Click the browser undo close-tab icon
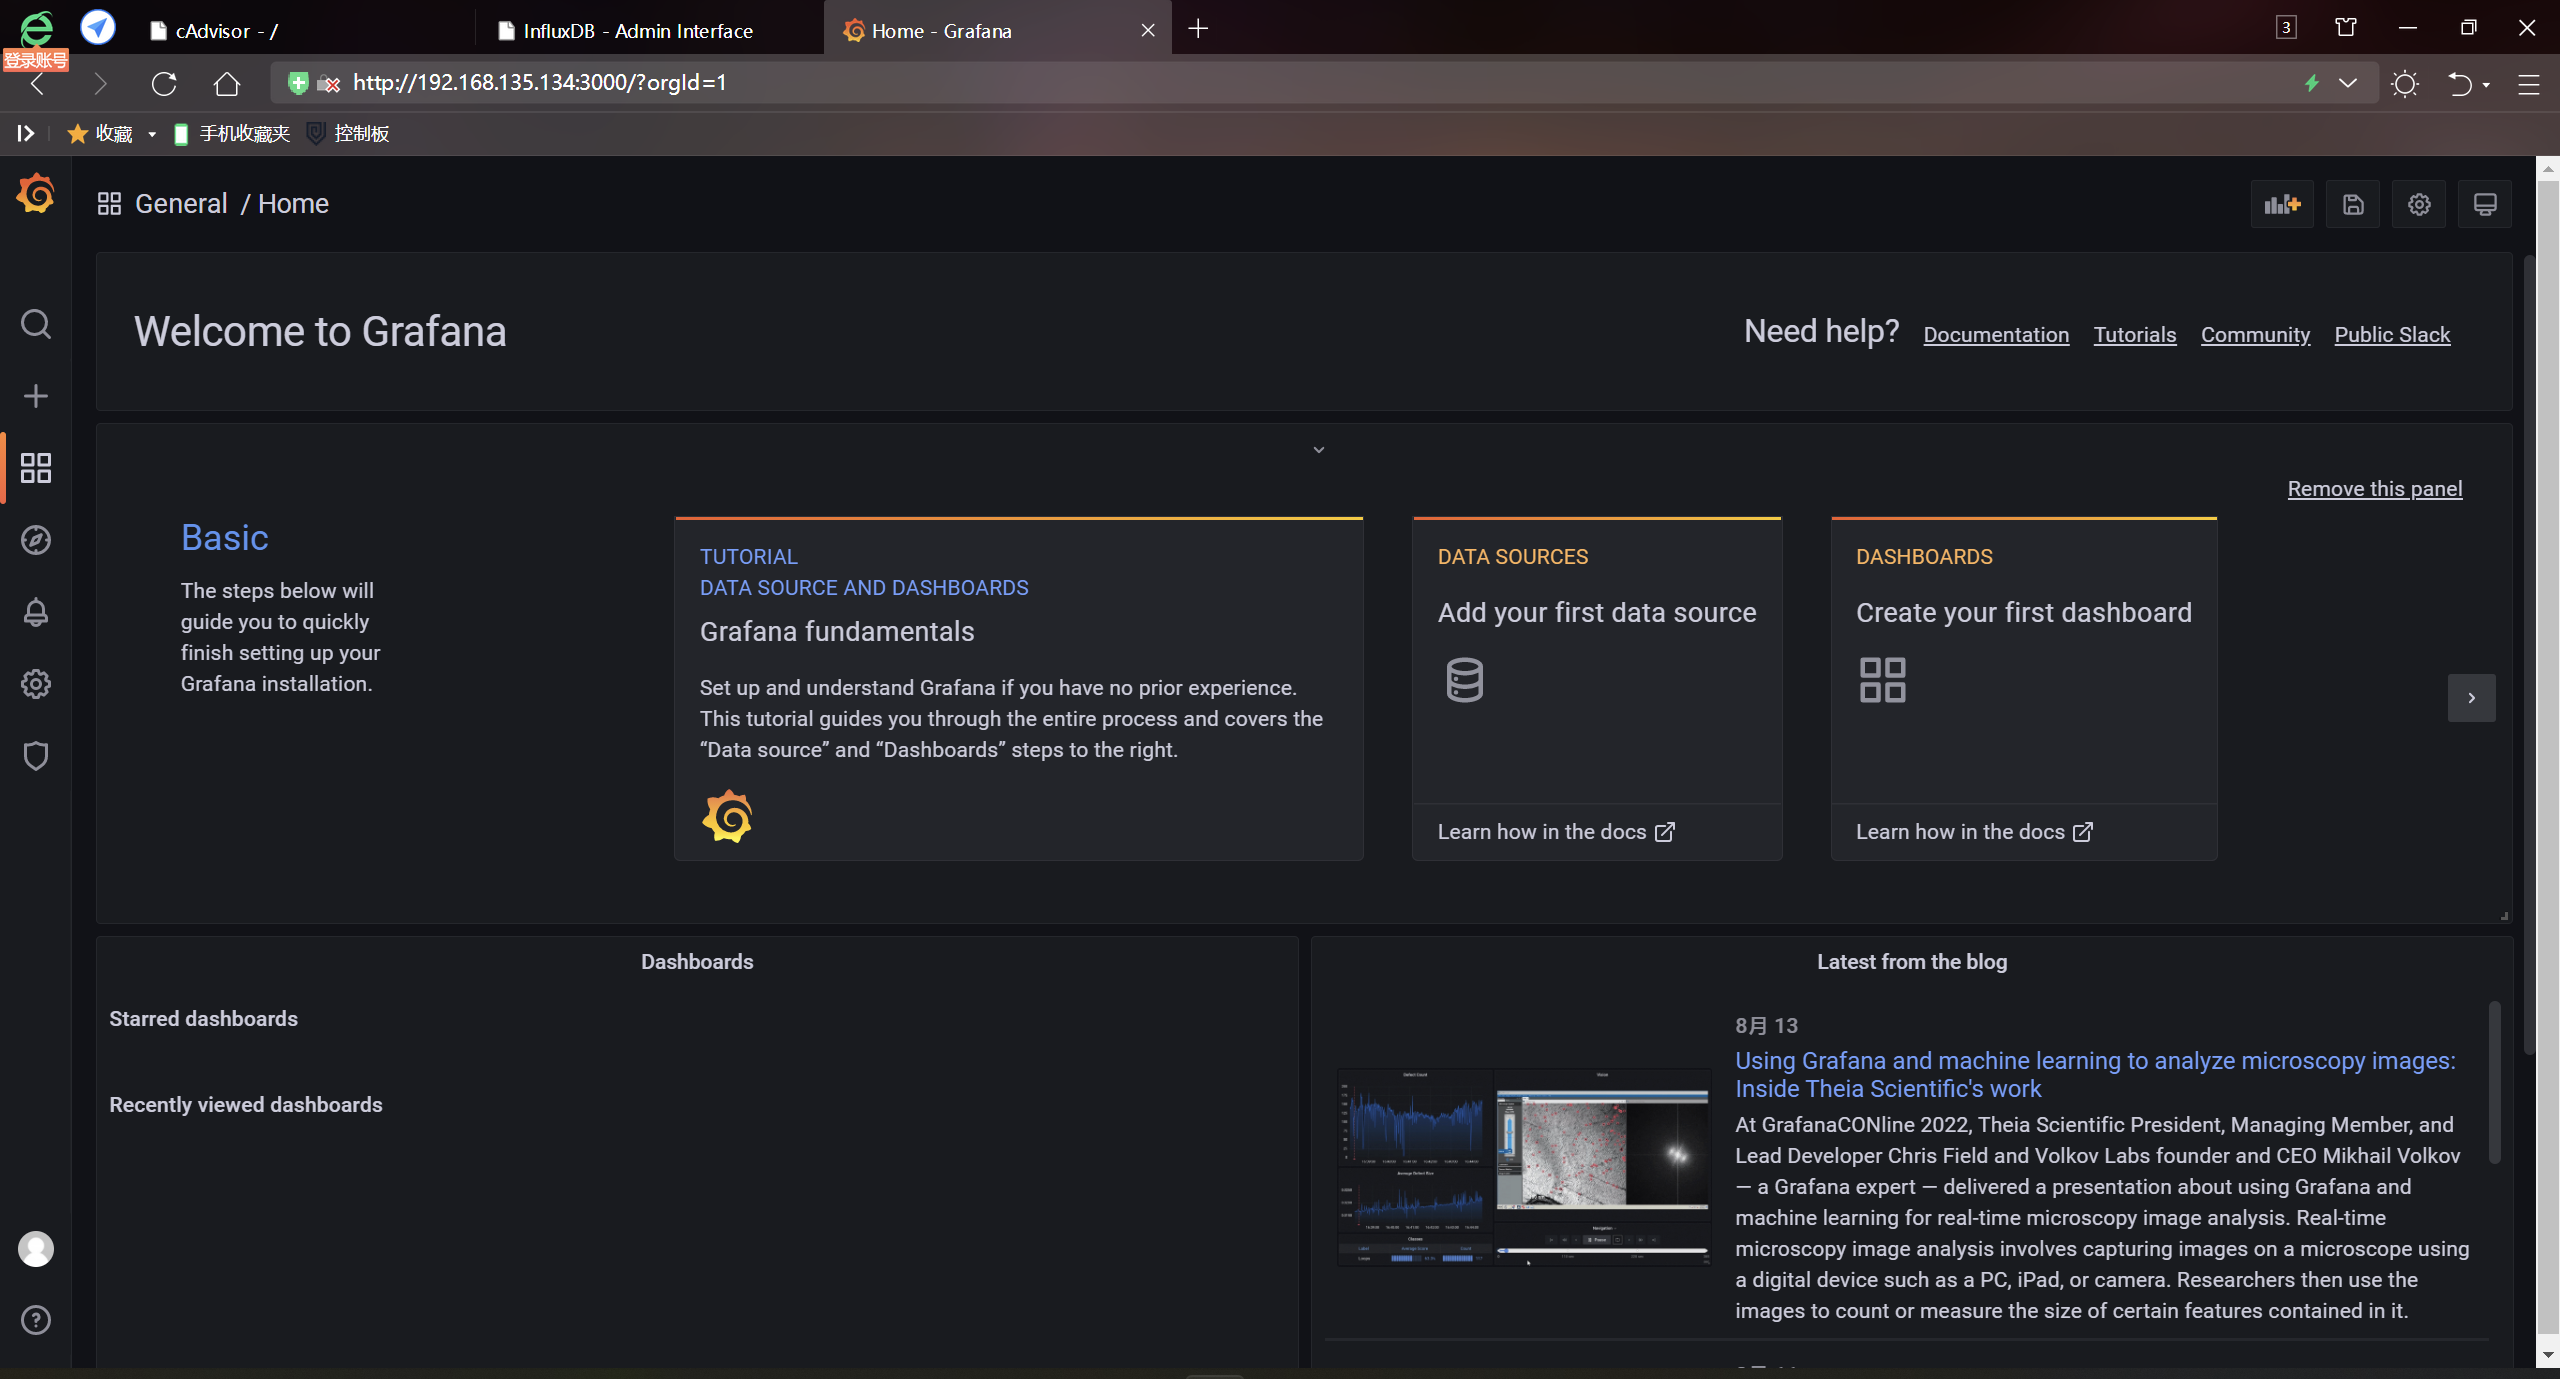This screenshot has height=1379, width=2560. [x=2459, y=83]
